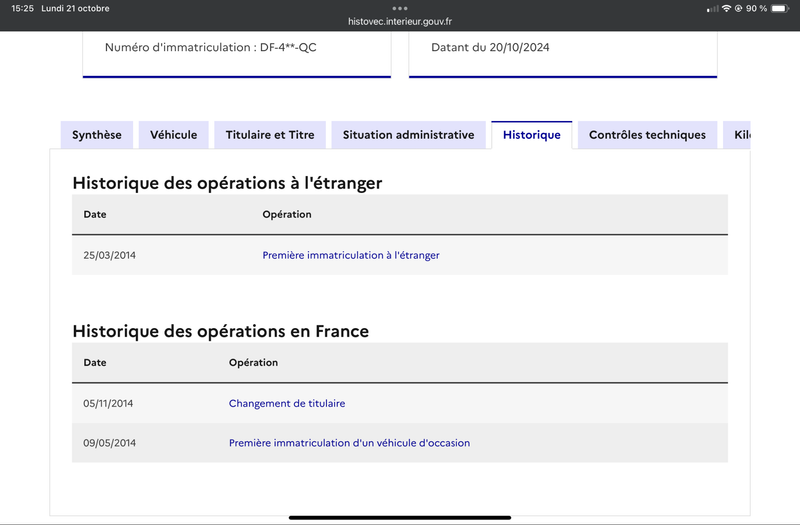Tap the orientation lock status icon
The height and width of the screenshot is (525, 800).
coord(738,8)
